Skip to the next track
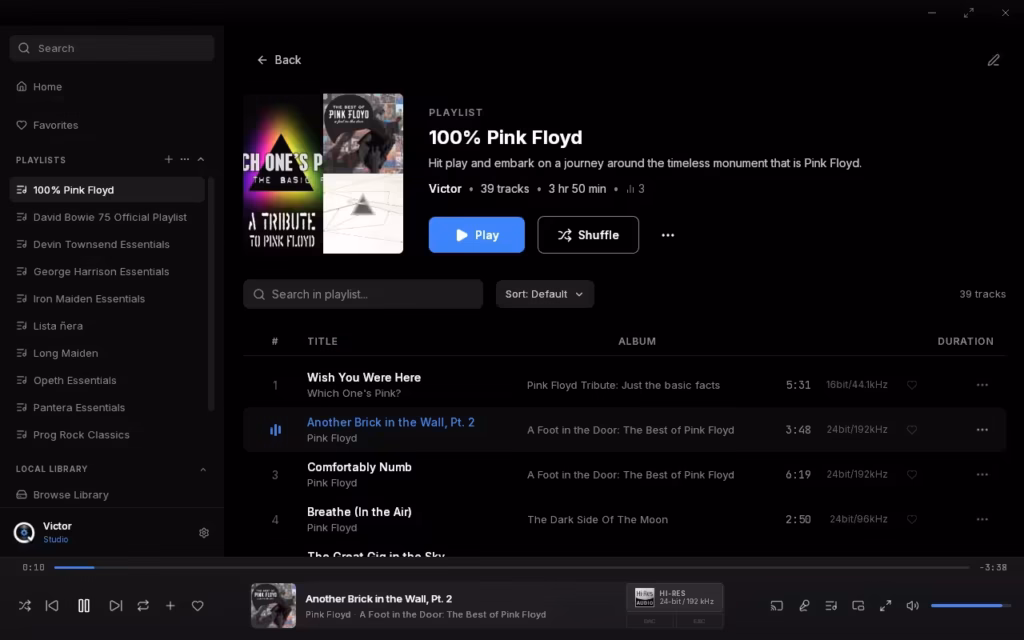Image resolution: width=1024 pixels, height=640 pixels. tap(116, 605)
